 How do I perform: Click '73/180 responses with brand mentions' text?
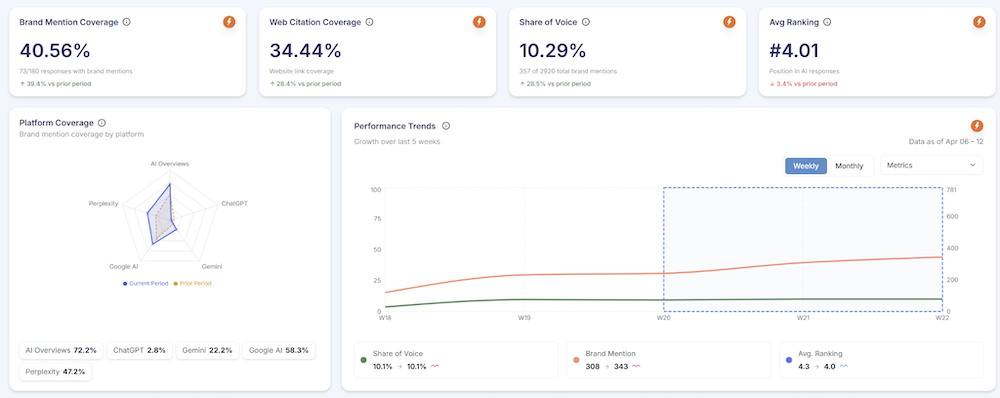(x=76, y=71)
